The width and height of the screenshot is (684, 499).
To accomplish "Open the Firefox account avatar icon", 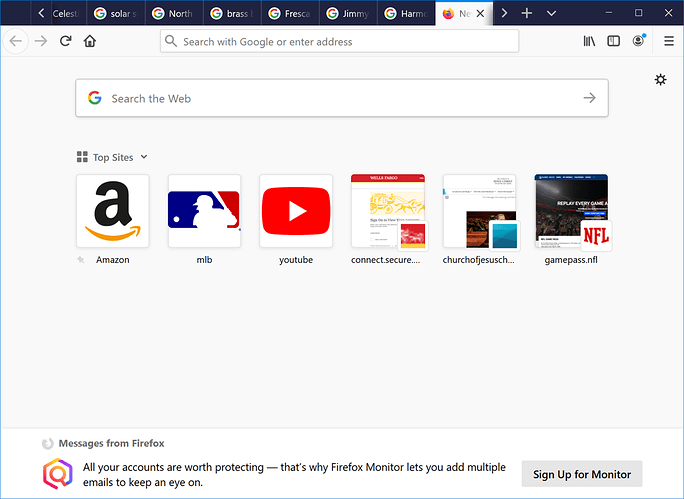I will click(638, 41).
